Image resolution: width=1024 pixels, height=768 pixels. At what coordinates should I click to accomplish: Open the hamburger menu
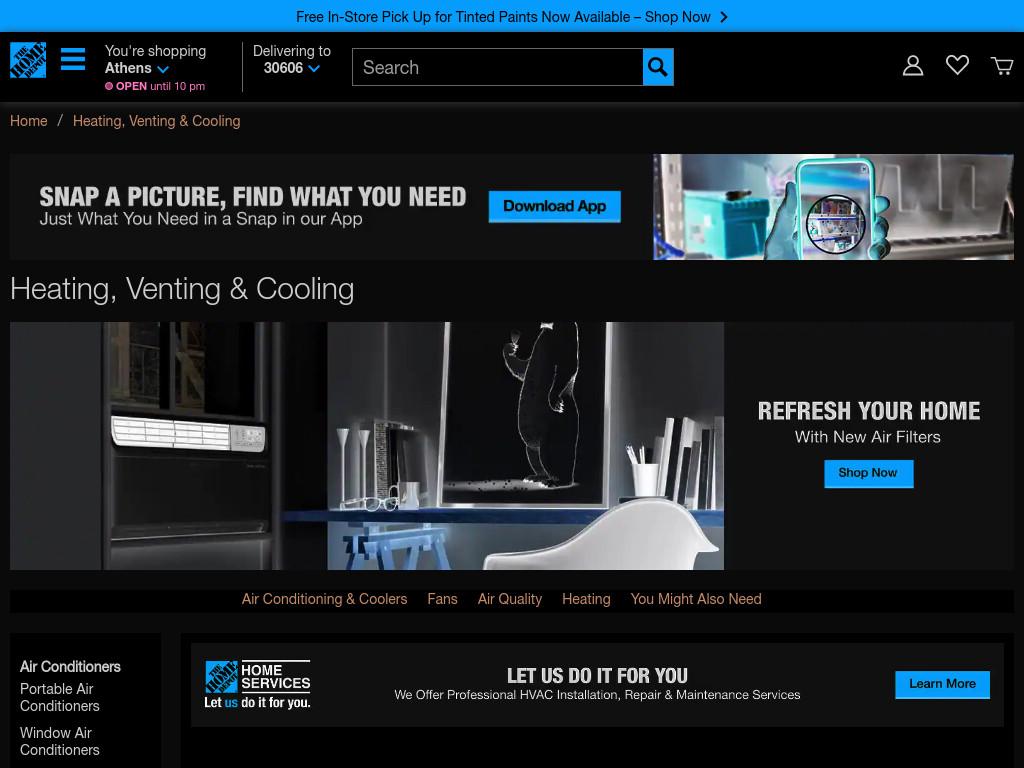[x=72, y=59]
